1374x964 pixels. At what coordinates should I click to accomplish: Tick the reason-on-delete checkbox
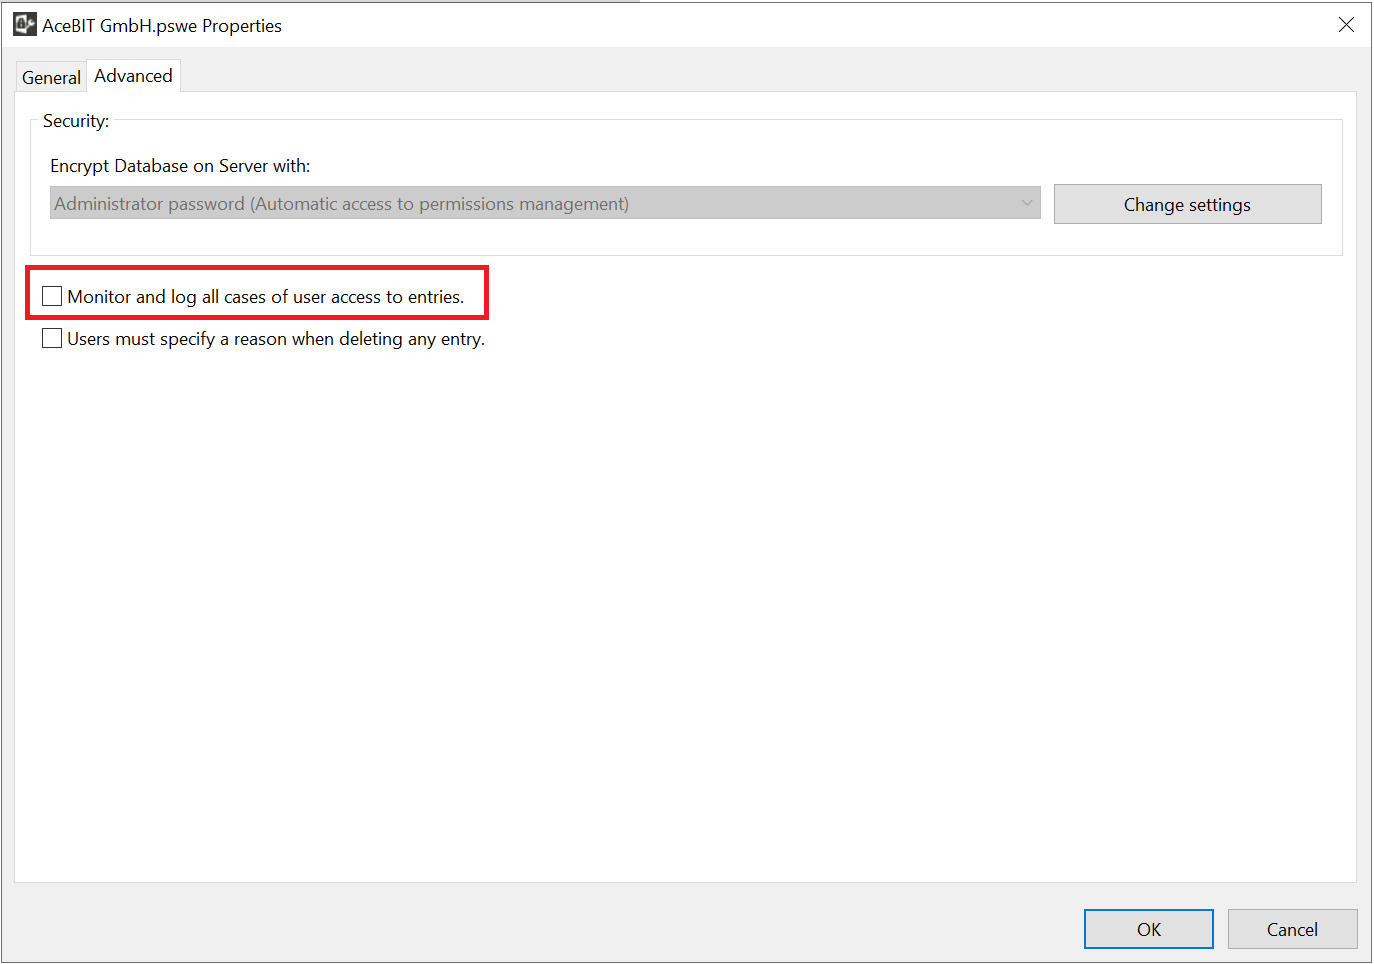pos(52,338)
